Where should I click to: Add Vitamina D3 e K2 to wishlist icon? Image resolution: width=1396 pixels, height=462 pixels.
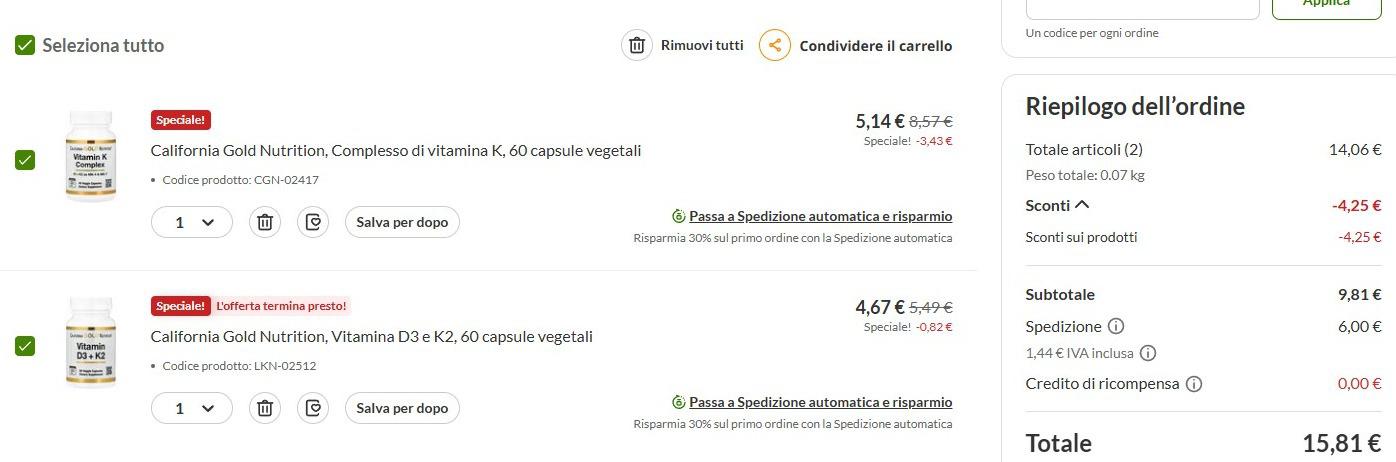(314, 408)
